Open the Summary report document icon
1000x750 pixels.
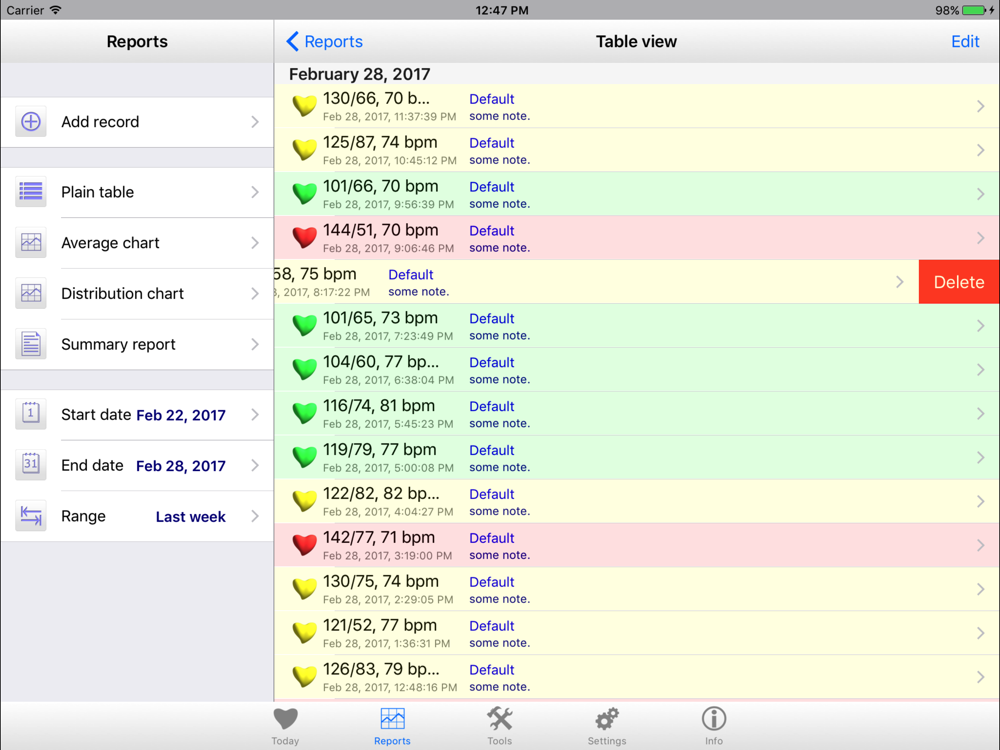31,344
